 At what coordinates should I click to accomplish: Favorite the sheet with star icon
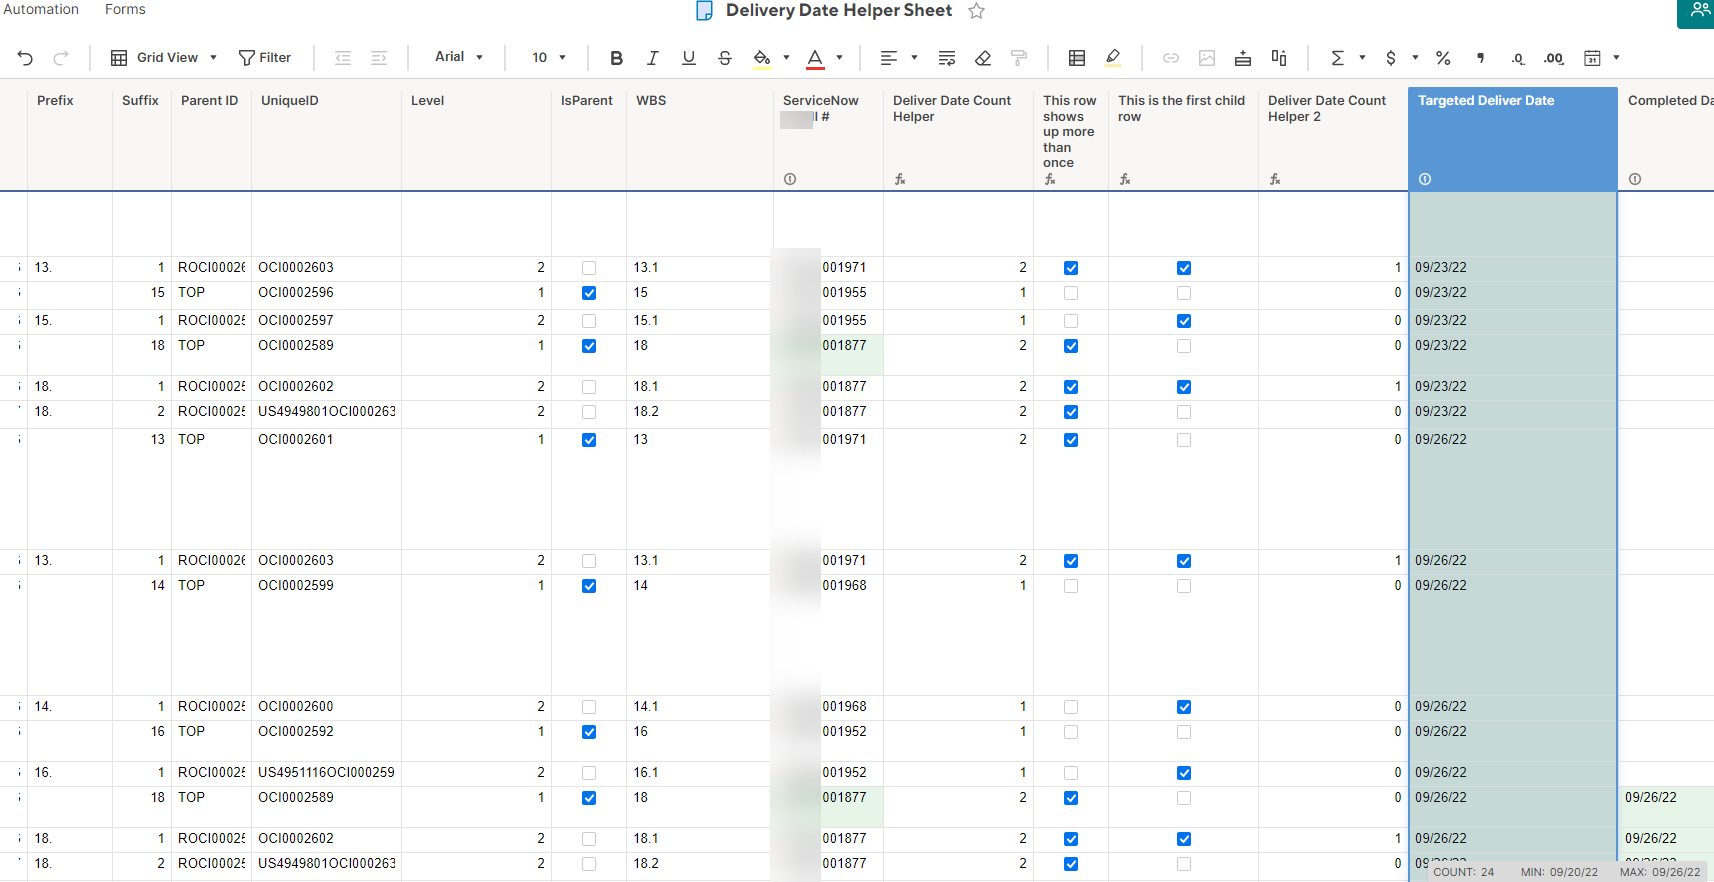pos(977,11)
